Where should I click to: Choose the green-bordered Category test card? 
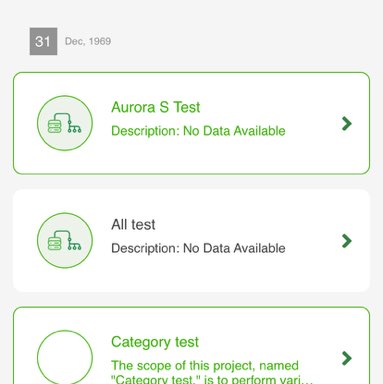[192, 345]
